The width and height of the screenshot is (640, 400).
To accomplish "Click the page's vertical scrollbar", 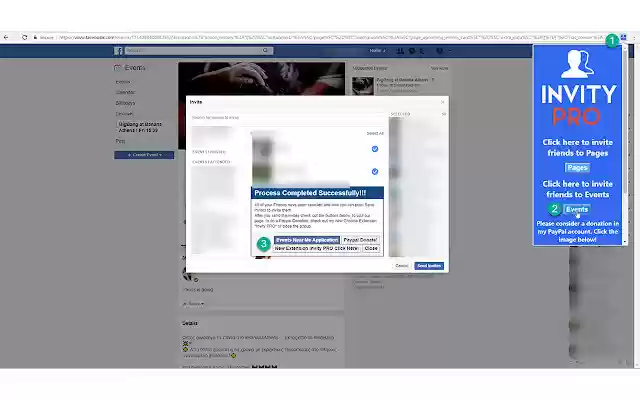I will tap(637, 204).
